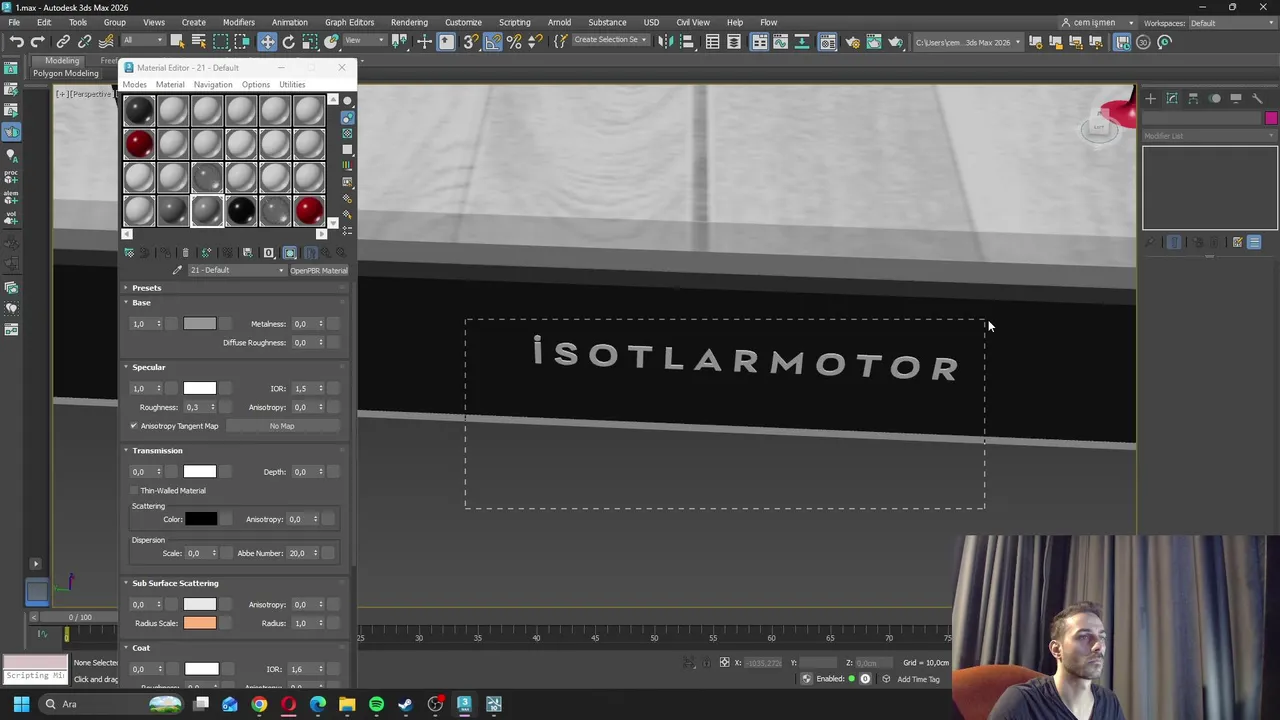1280x720 pixels.
Task: Select the black material sample sphere in bottom row
Action: [241, 210]
